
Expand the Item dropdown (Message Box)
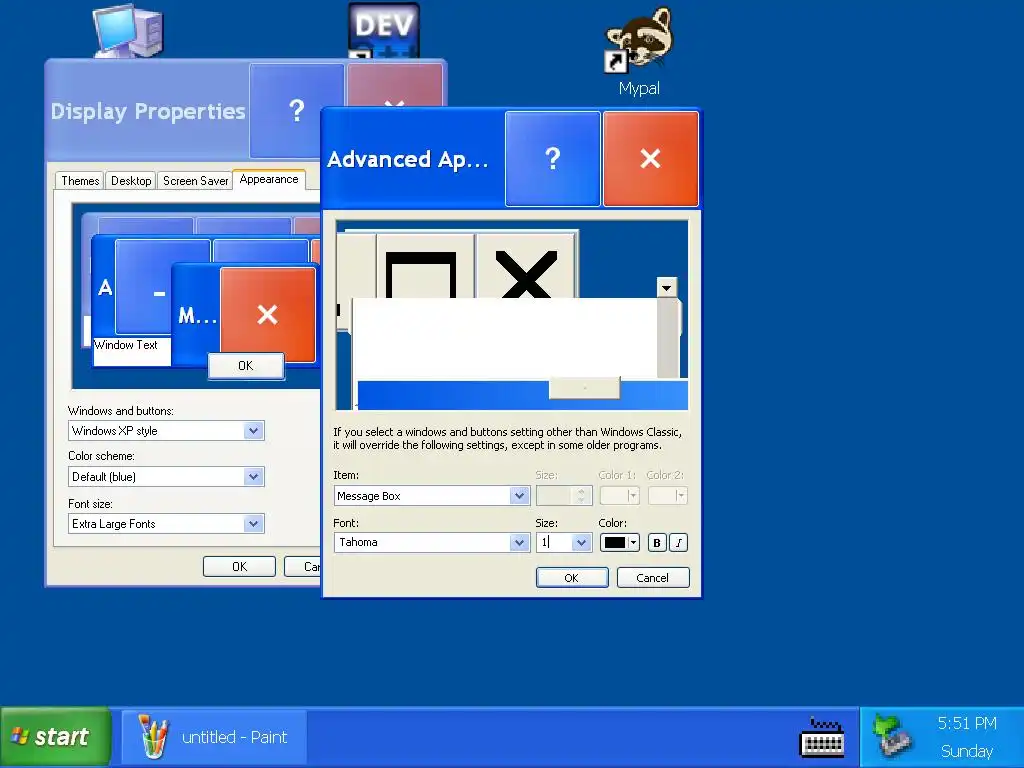point(519,496)
